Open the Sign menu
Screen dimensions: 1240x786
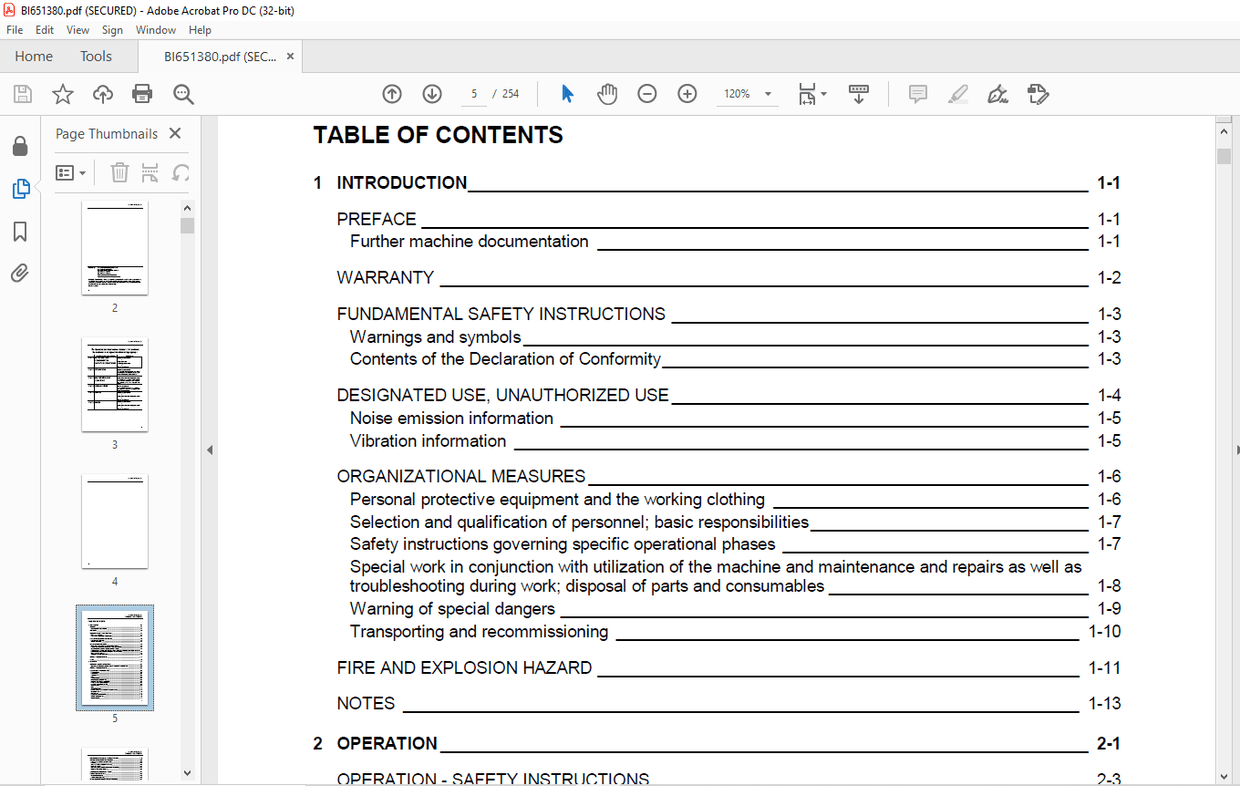pyautogui.click(x=112, y=29)
